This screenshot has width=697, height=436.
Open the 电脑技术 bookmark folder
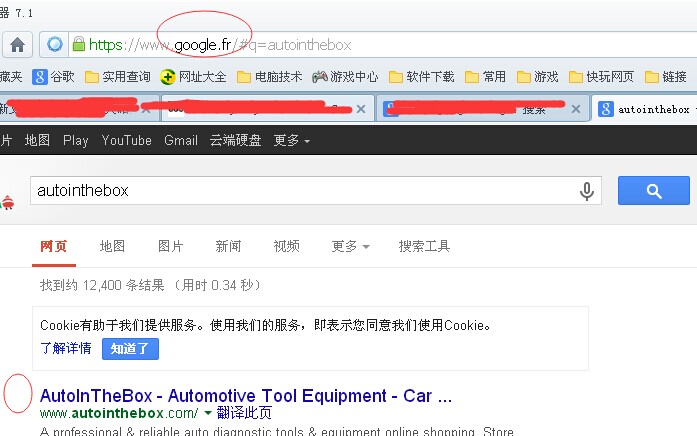(269, 76)
